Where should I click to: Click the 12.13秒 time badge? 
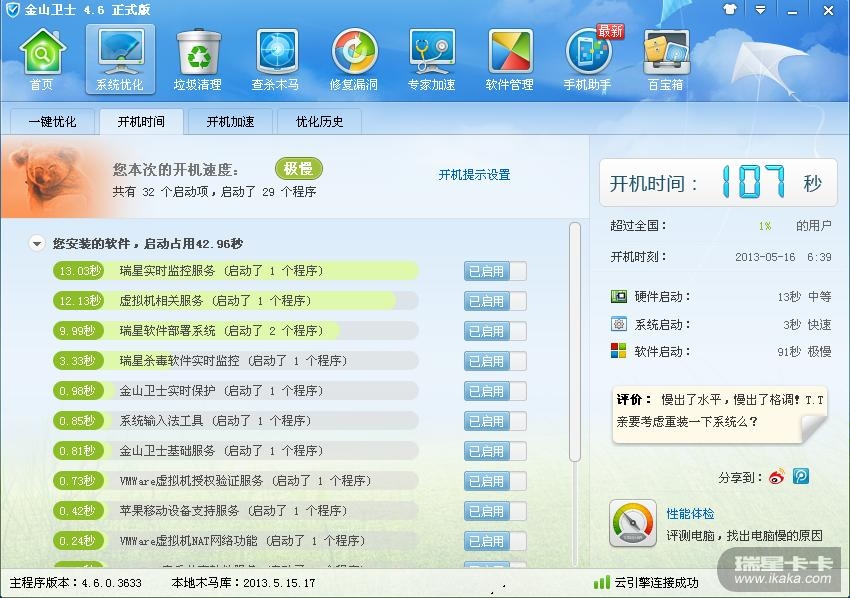click(79, 300)
